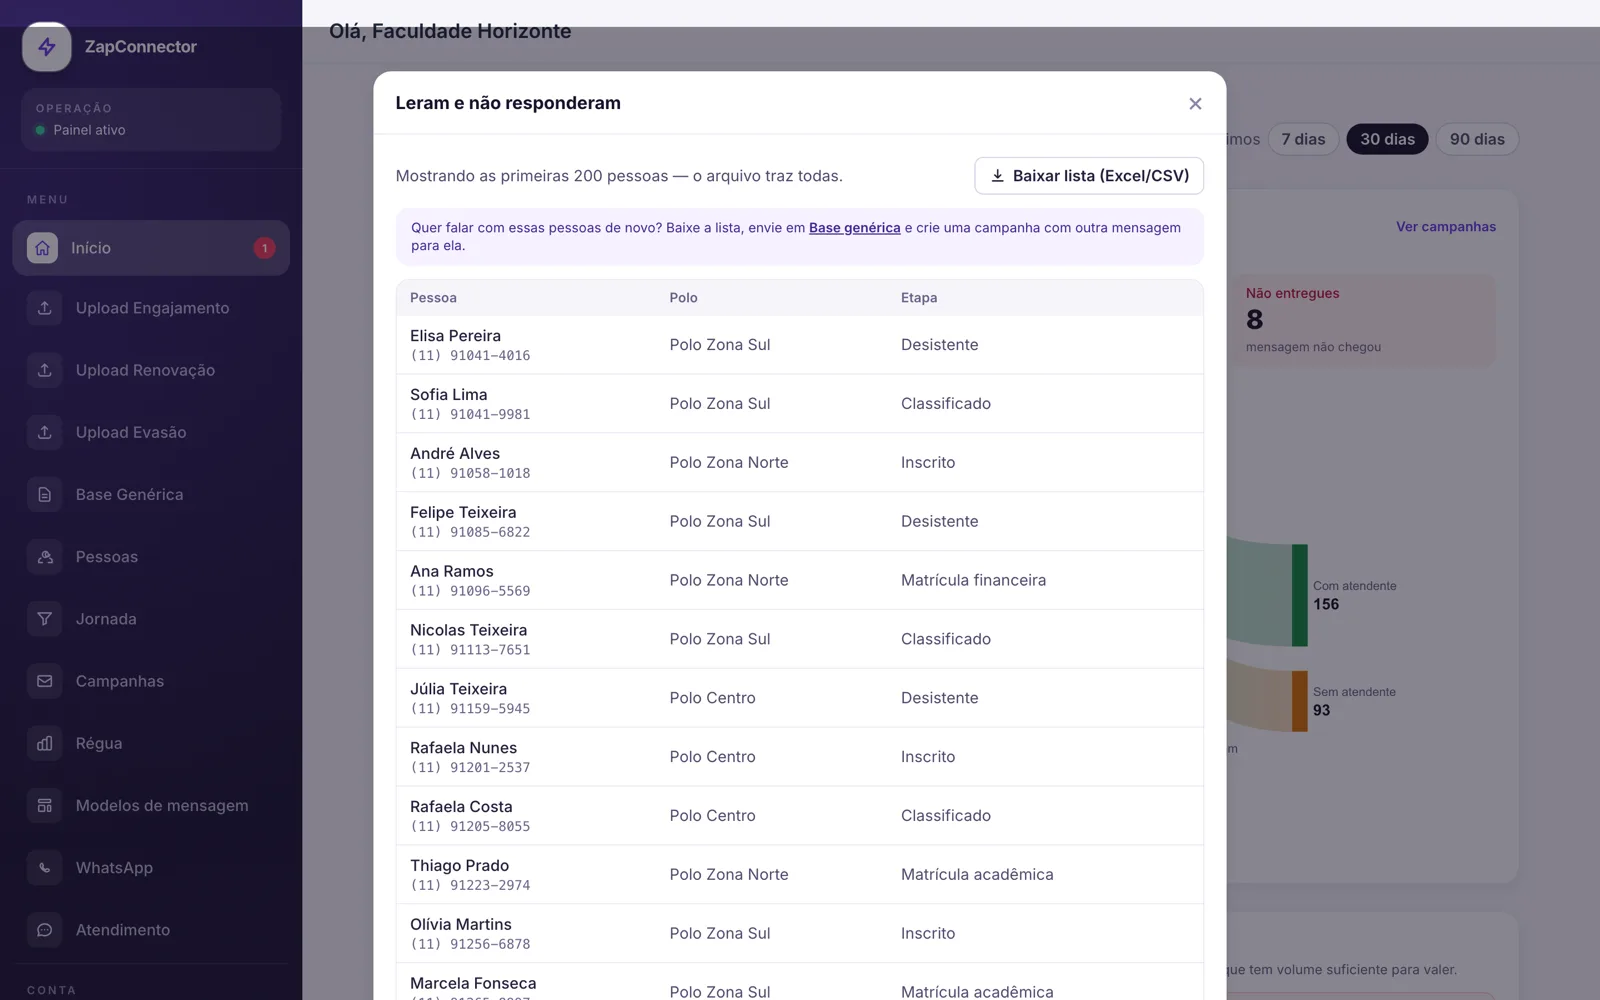1600x1000 pixels.
Task: Click the Base Genérica document icon
Action: pyautogui.click(x=44, y=494)
